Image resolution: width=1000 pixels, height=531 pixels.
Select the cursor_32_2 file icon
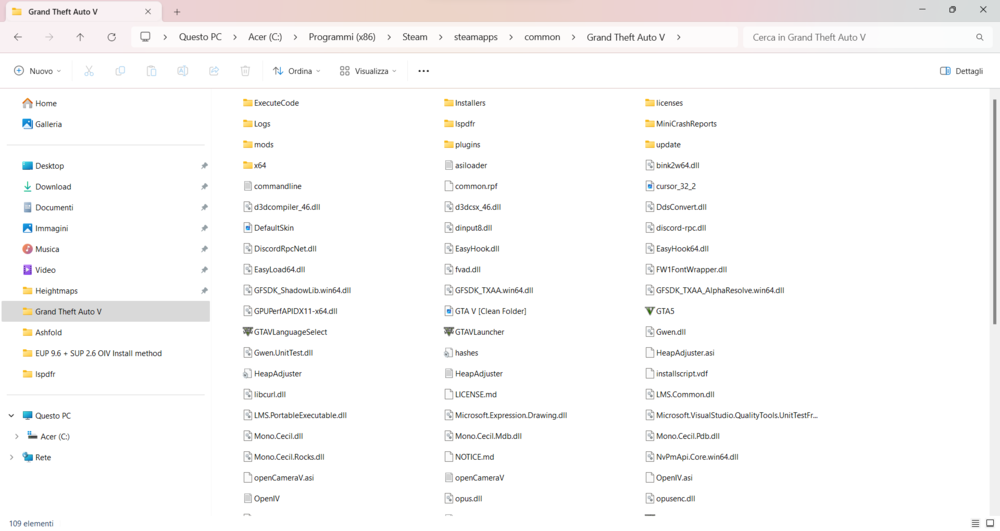(650, 186)
